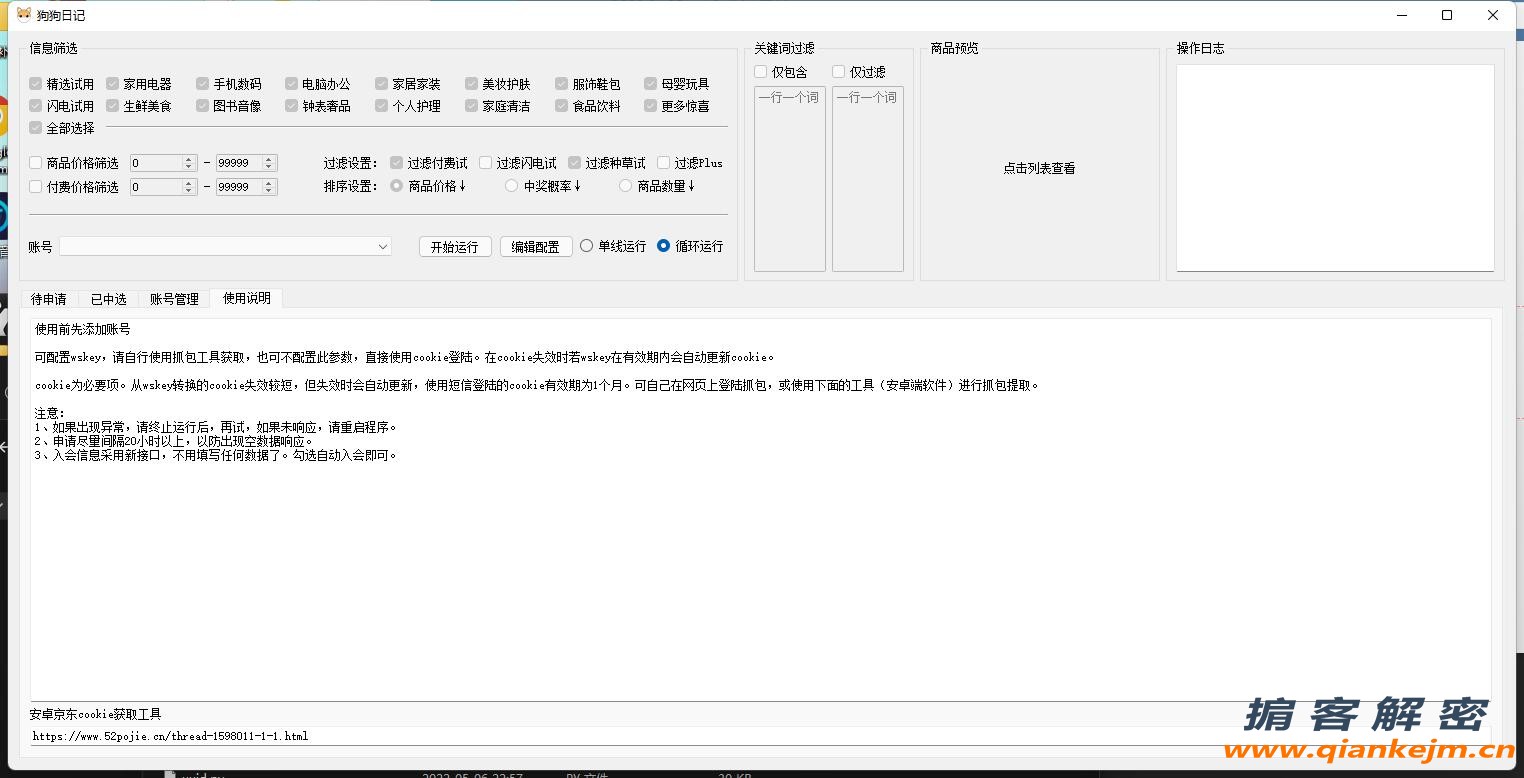The width and height of the screenshot is (1524, 778).
Task: Toggle the 过滤种草试 checkbox
Action: 574,163
